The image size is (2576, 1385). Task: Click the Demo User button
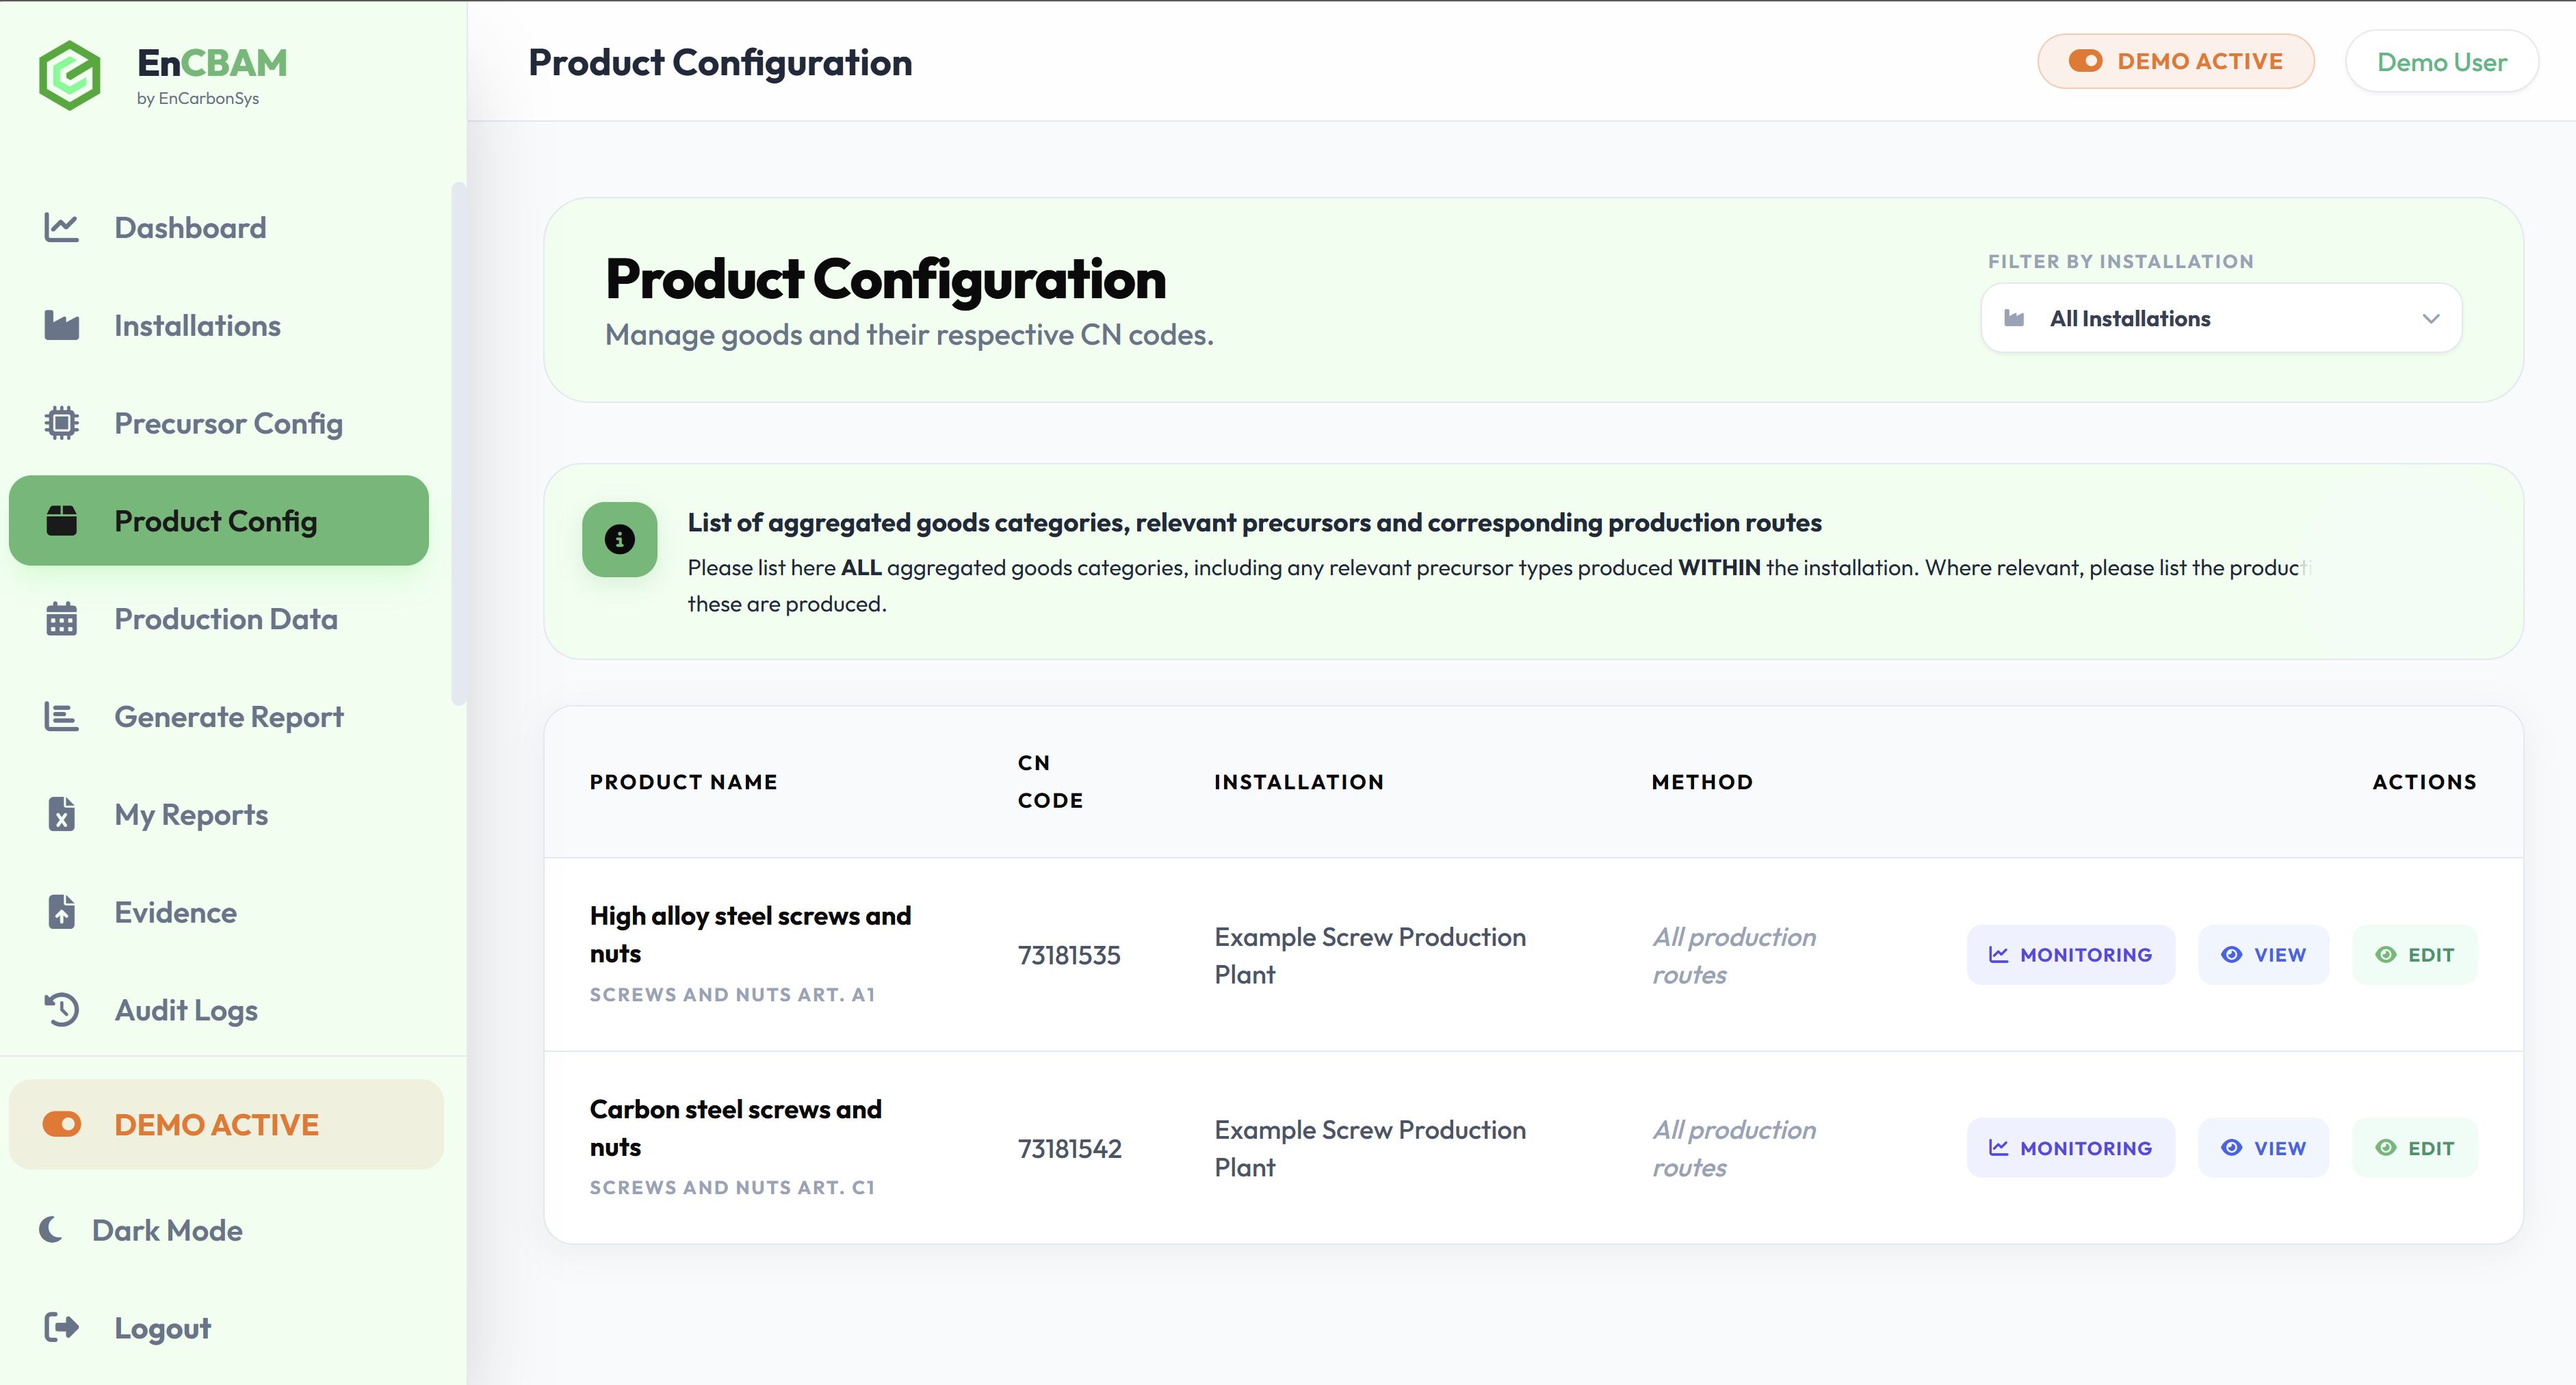[2441, 61]
